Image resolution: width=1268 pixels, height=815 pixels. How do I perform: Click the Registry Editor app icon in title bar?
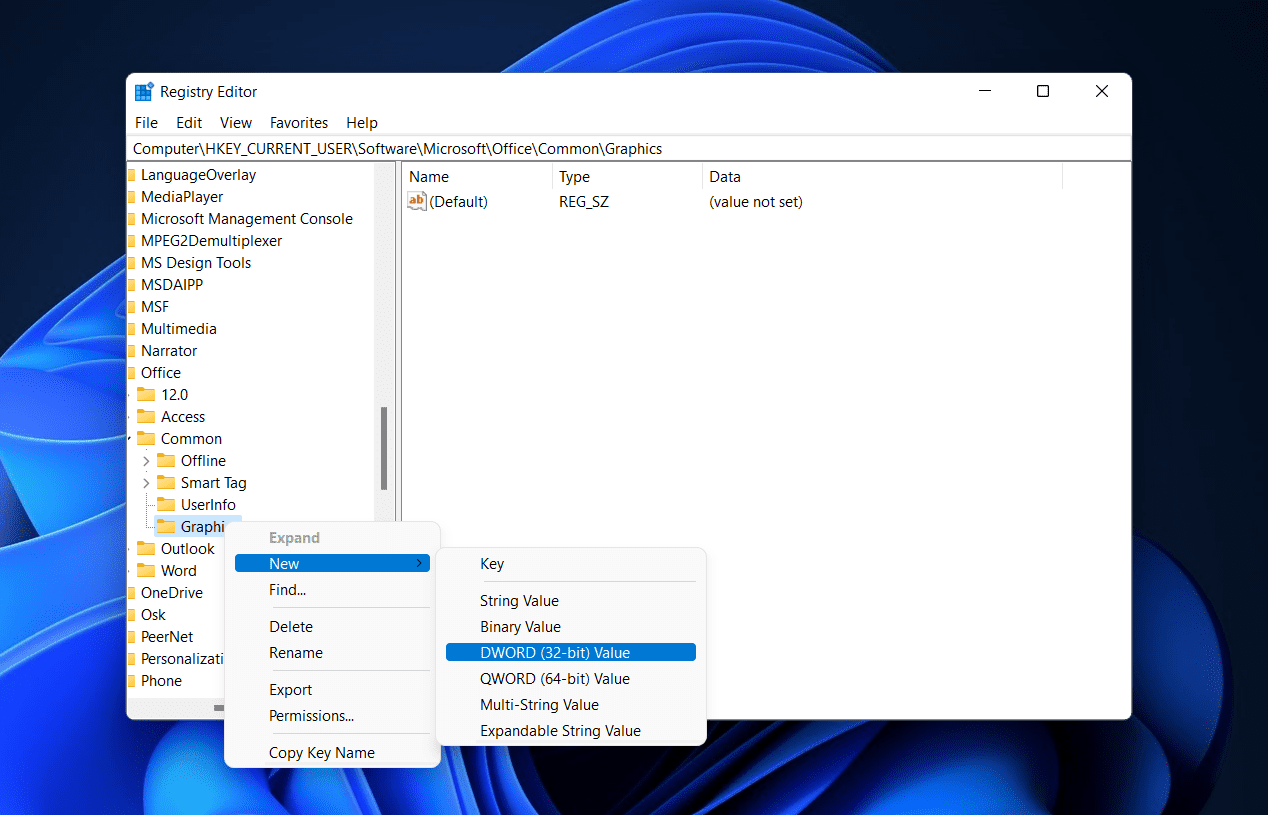(x=144, y=92)
